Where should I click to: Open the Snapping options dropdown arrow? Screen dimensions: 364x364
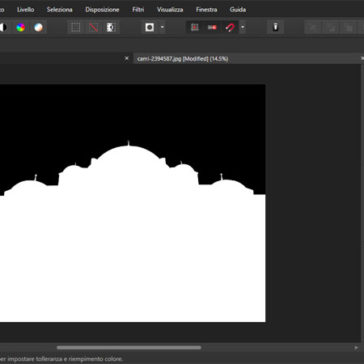click(243, 27)
